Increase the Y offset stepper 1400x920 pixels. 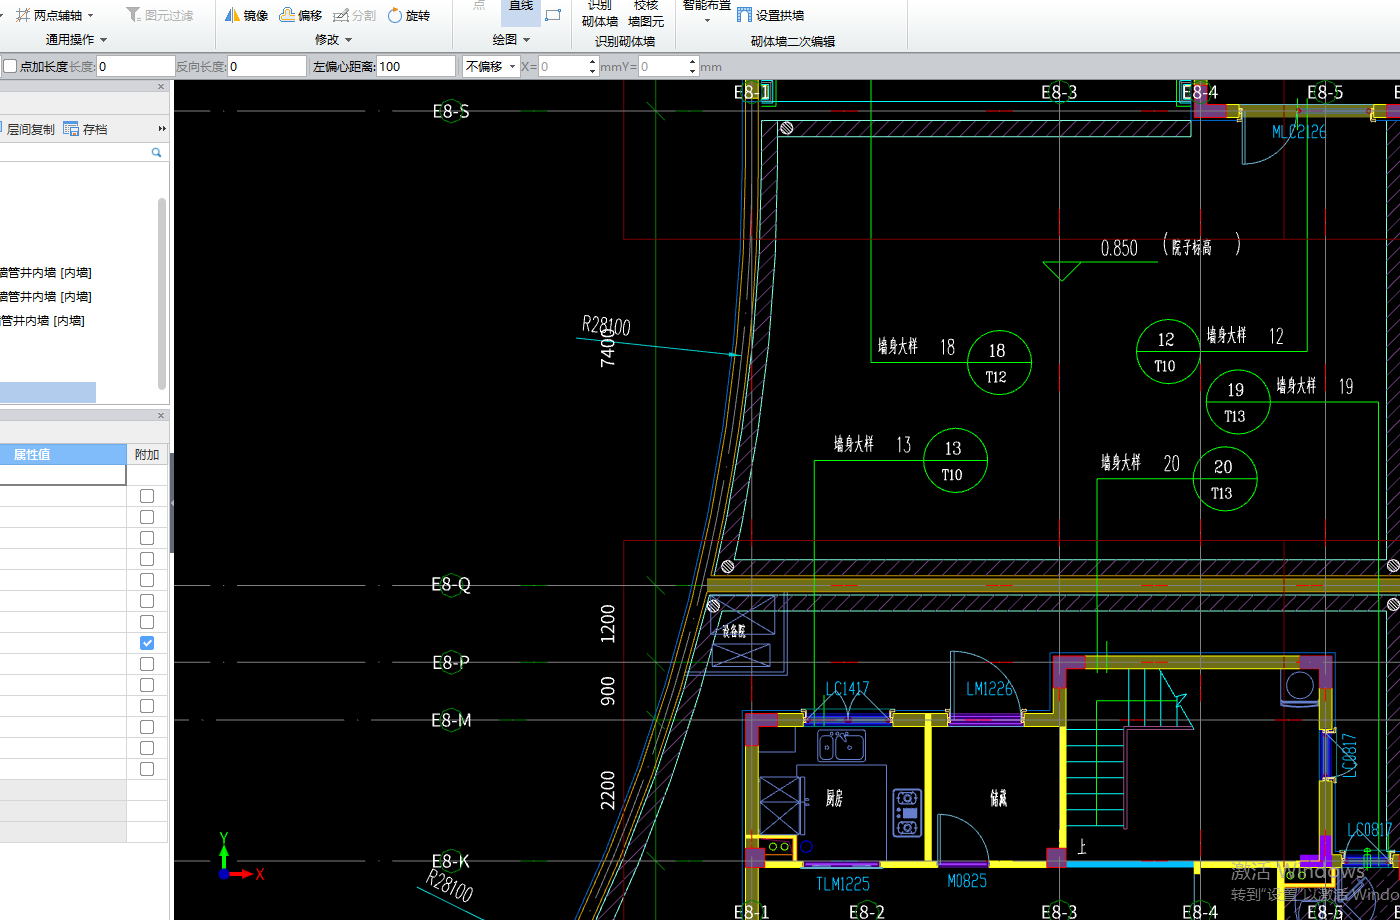pos(693,61)
